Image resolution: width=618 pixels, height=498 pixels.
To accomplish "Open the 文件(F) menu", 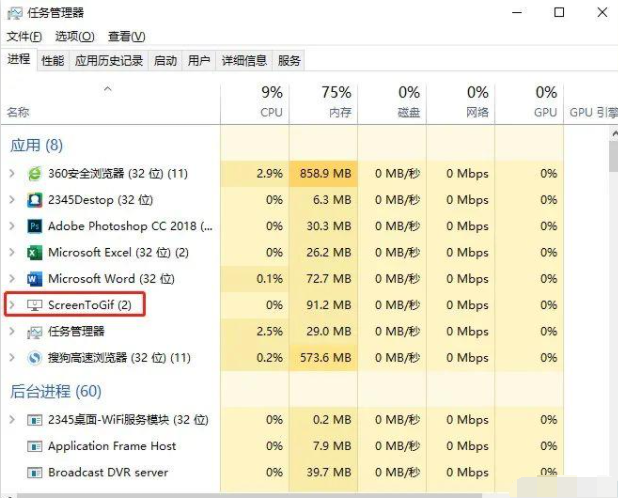I will pos(24,36).
